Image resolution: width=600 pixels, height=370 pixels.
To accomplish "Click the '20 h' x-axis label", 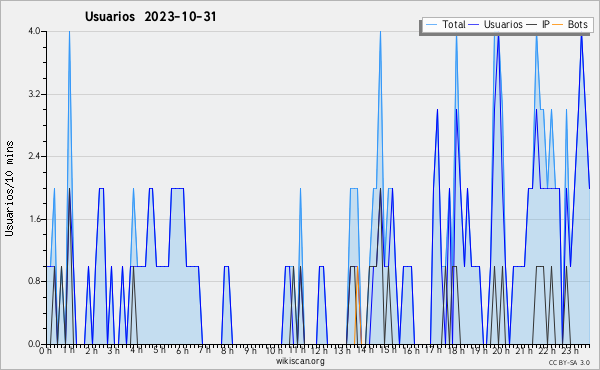I will [x=501, y=351].
